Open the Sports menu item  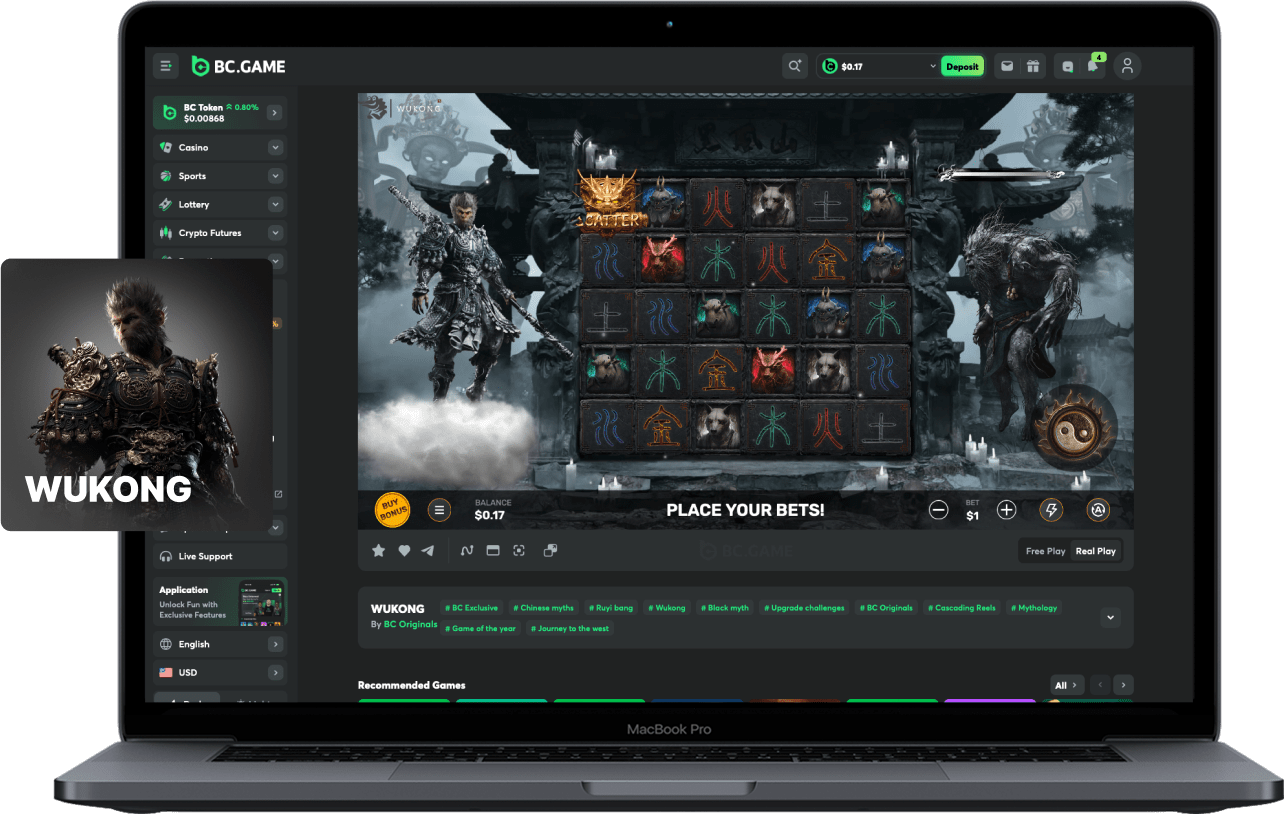point(192,176)
